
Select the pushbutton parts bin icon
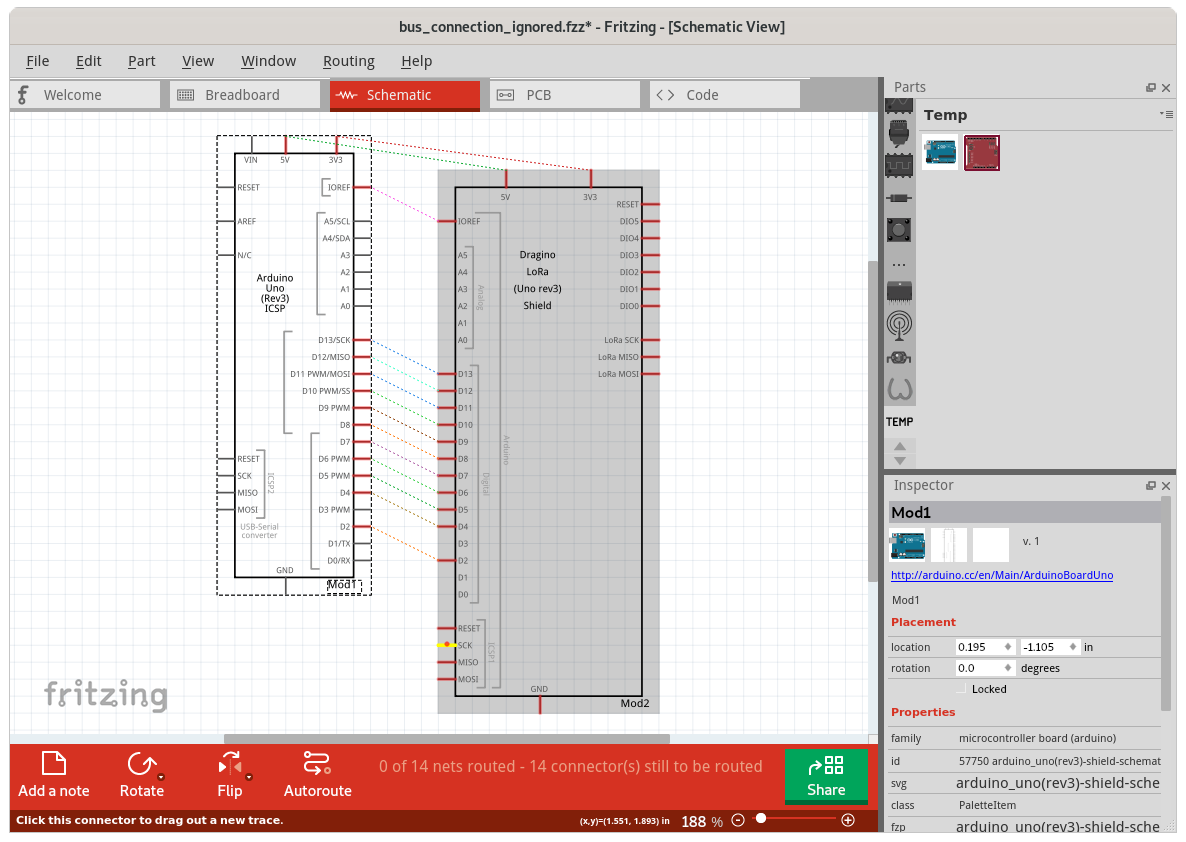coord(899,230)
